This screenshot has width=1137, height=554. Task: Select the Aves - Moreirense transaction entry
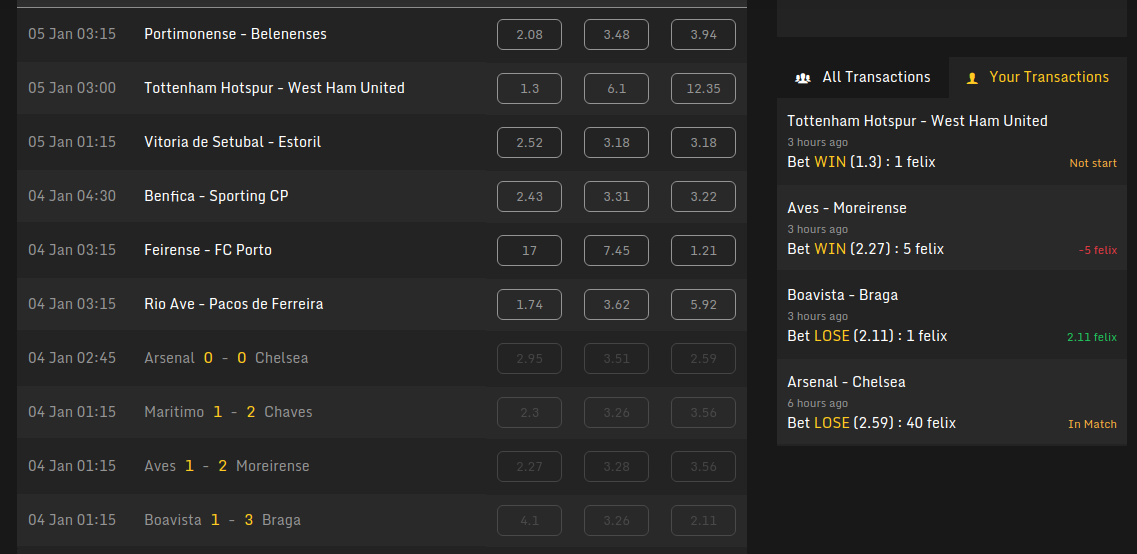[952, 228]
